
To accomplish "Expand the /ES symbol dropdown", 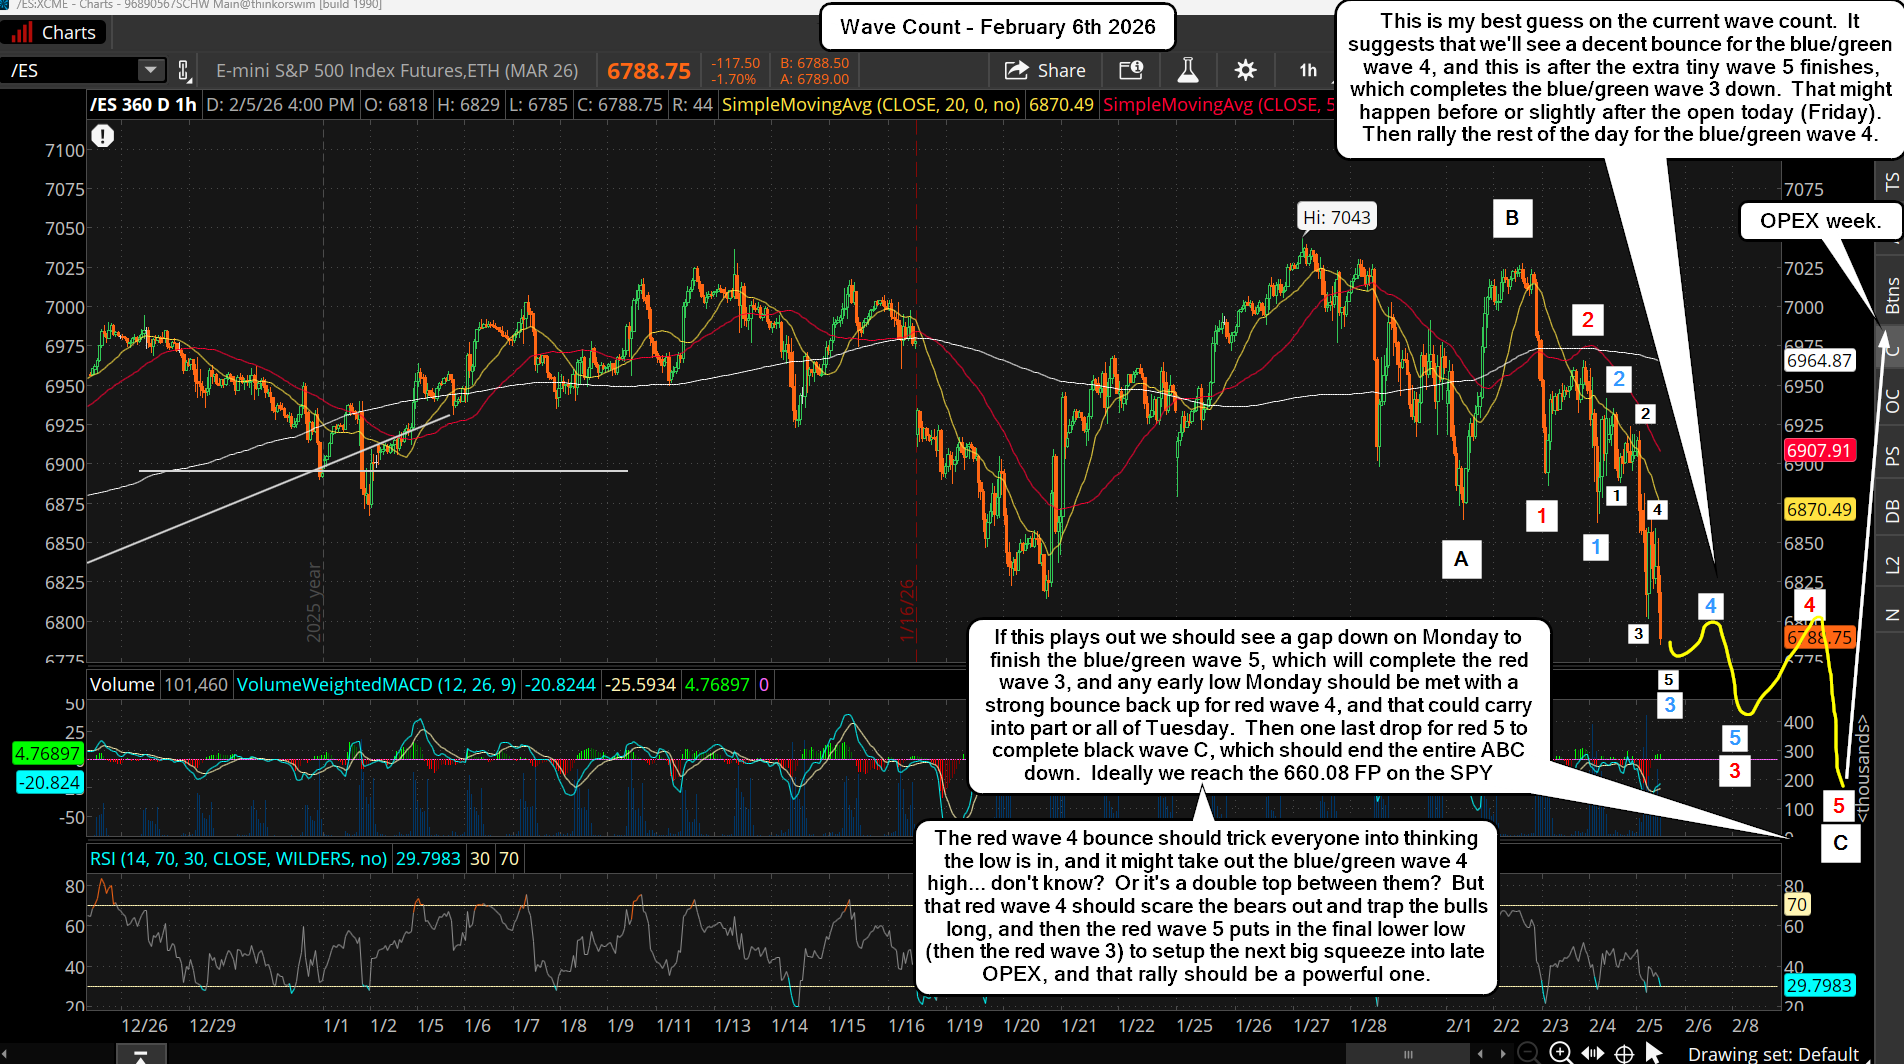I will pos(150,70).
